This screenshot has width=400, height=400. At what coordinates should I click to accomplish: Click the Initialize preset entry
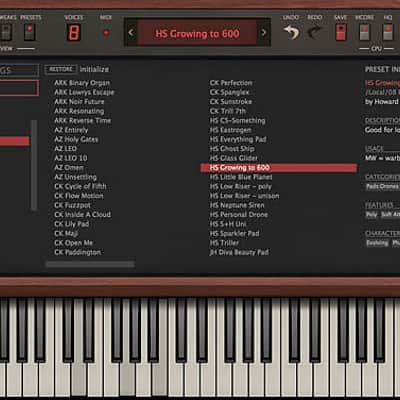pyautogui.click(x=94, y=69)
